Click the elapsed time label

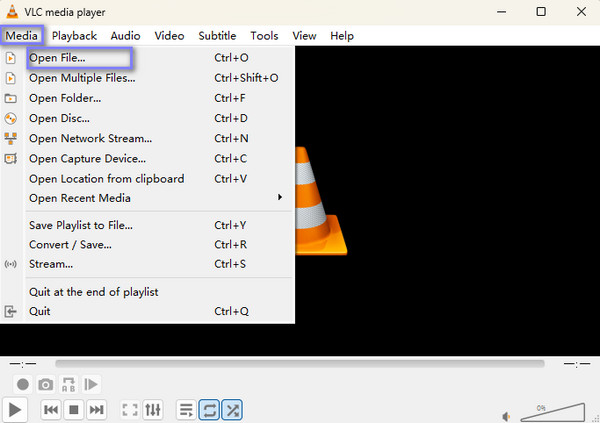pos(23,364)
